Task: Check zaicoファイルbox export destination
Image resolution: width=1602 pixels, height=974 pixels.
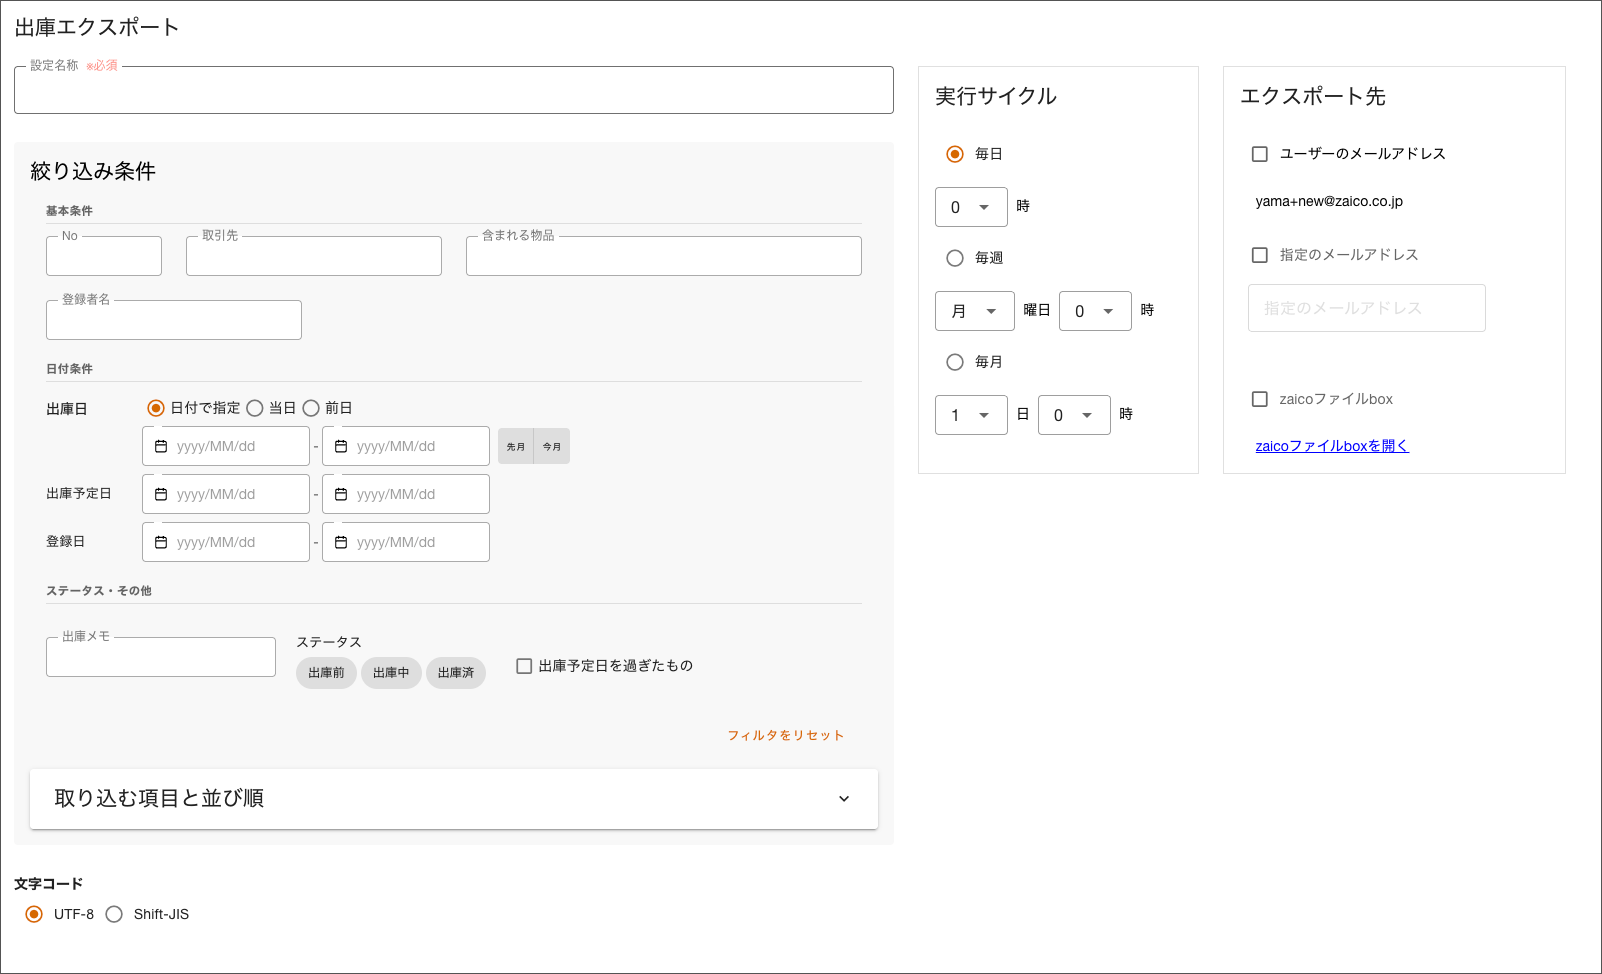Action: 1260,399
